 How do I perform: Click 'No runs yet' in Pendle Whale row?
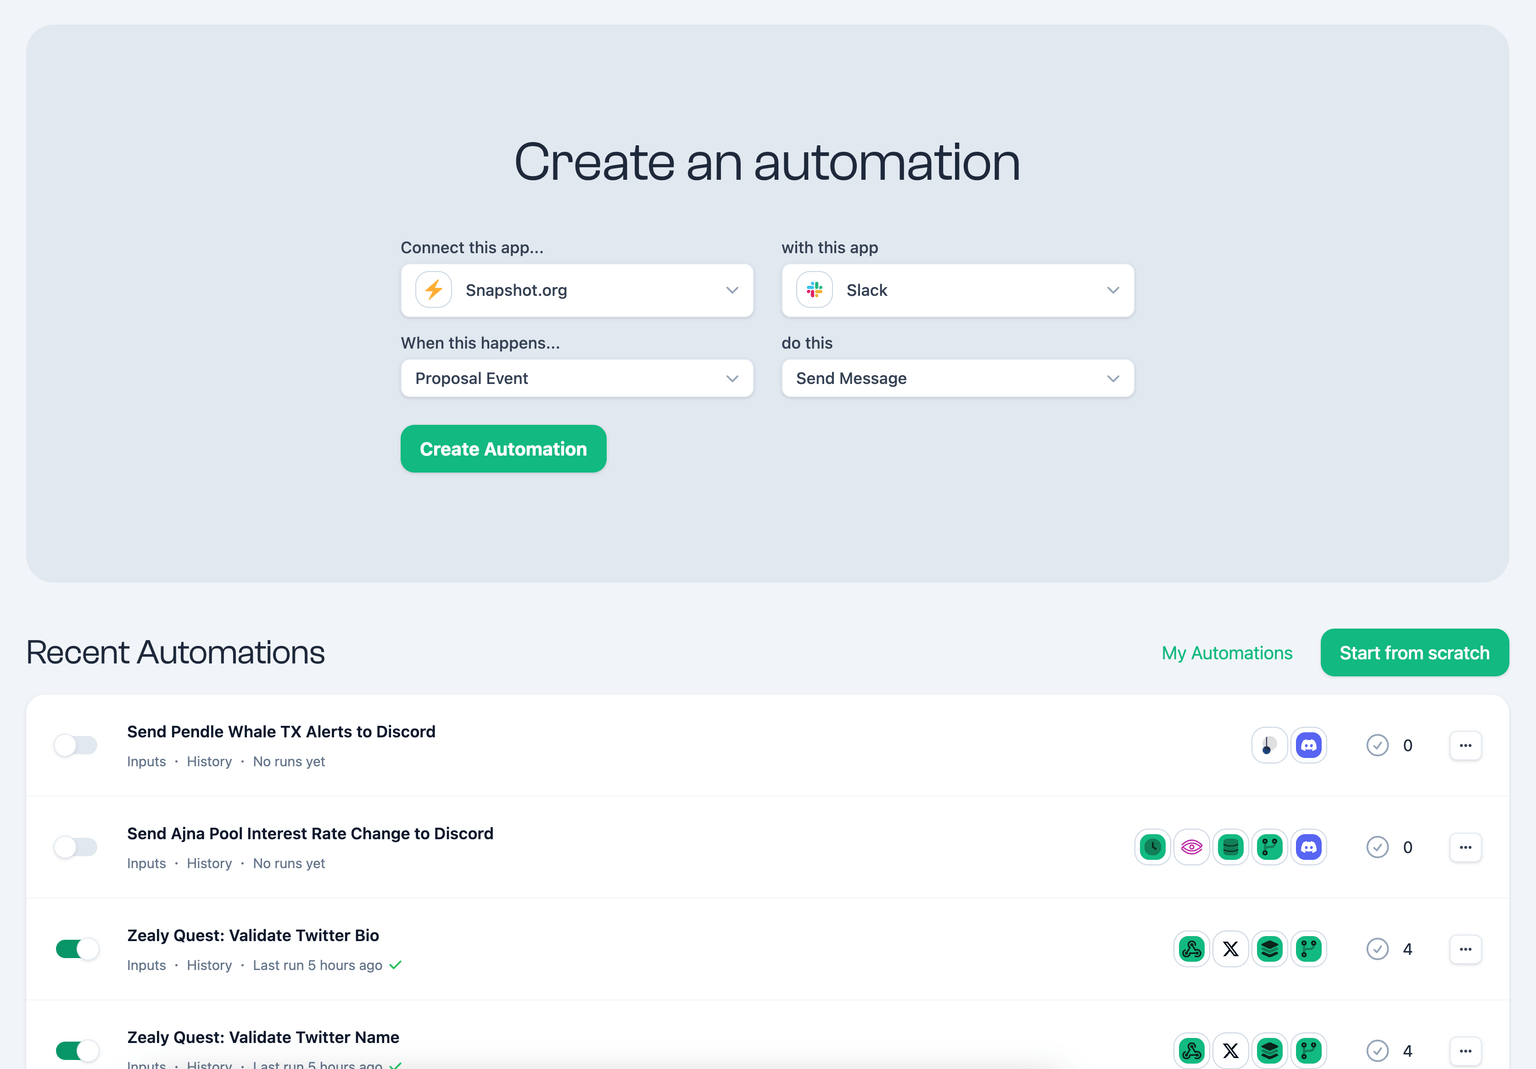point(289,762)
